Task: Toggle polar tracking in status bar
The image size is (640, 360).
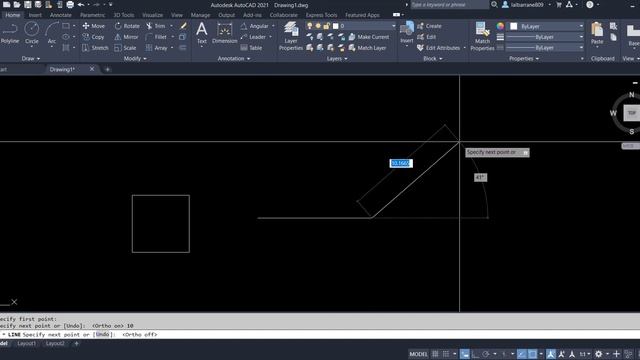Action: point(486,354)
